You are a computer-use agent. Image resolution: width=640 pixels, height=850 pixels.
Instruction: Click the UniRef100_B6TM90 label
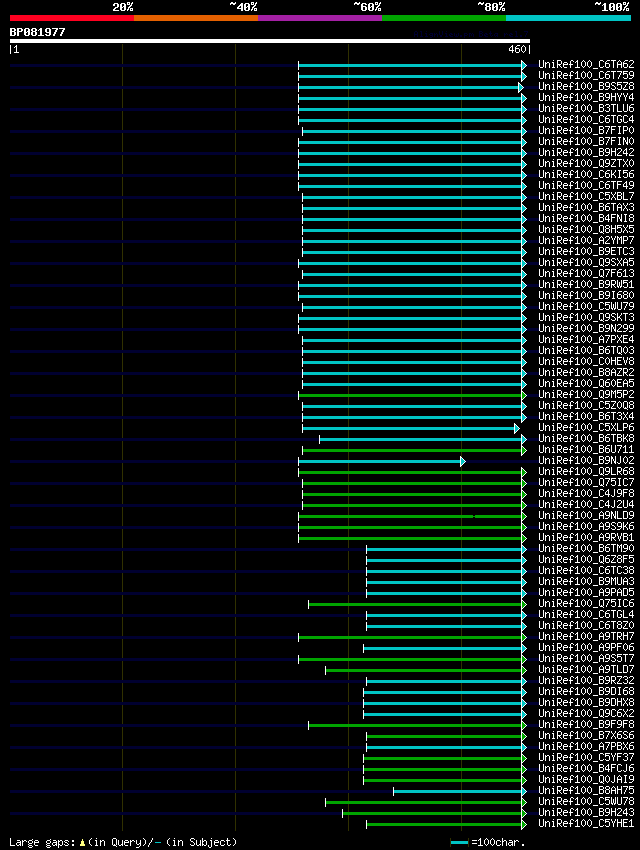pyautogui.click(x=586, y=549)
